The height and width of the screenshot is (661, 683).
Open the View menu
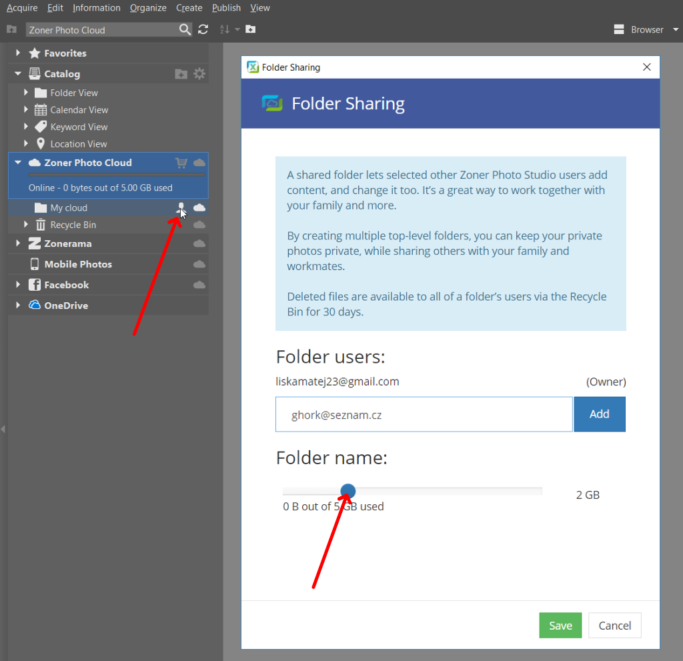(x=260, y=8)
